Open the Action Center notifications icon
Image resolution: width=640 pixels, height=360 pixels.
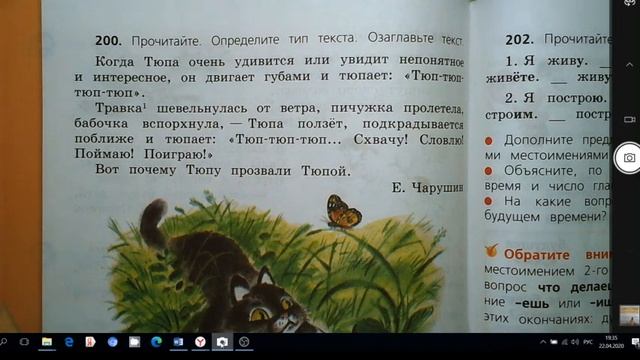click(635, 342)
